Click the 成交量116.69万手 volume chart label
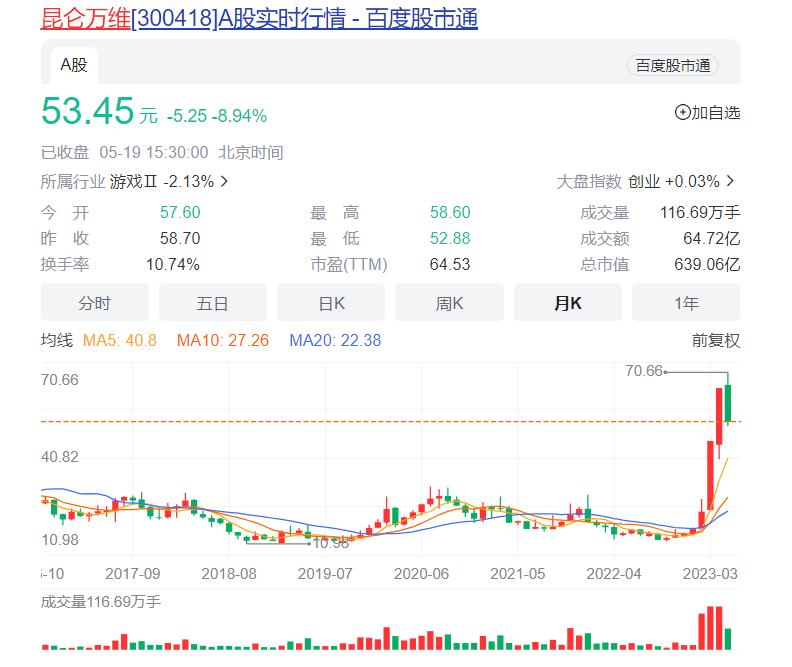 (x=101, y=602)
